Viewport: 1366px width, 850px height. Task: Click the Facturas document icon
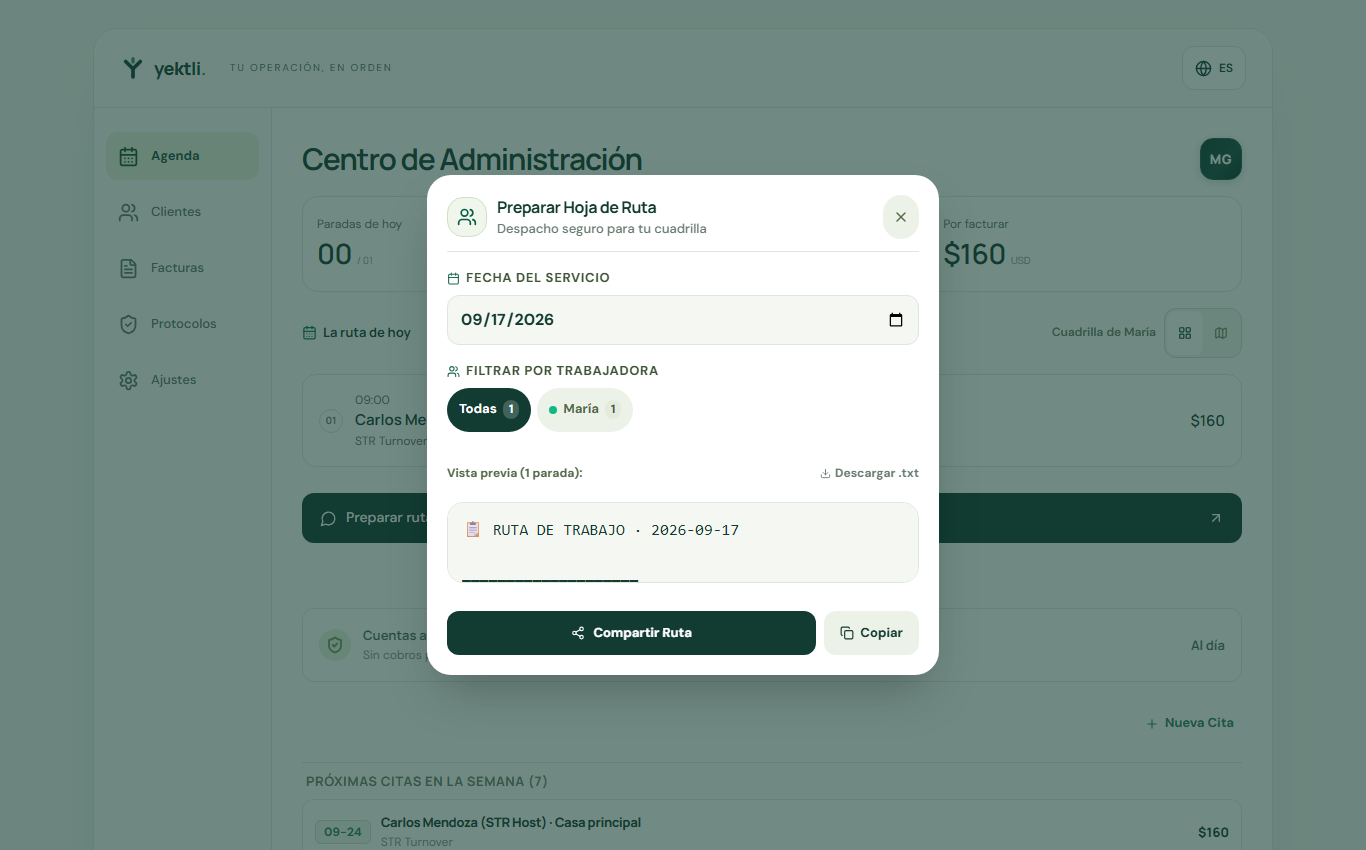coord(128,268)
